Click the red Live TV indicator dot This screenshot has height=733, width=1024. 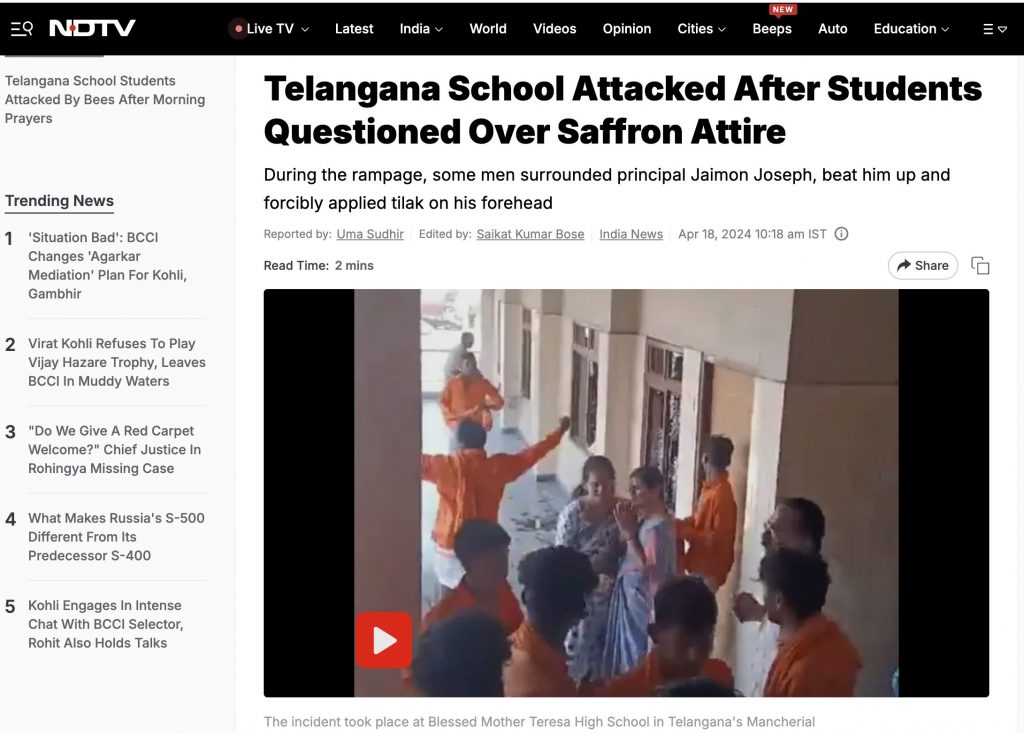coord(238,29)
